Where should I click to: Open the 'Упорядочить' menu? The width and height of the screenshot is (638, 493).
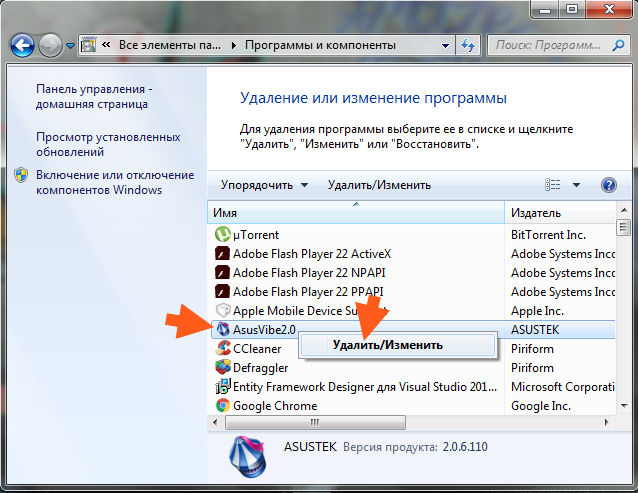[x=264, y=185]
